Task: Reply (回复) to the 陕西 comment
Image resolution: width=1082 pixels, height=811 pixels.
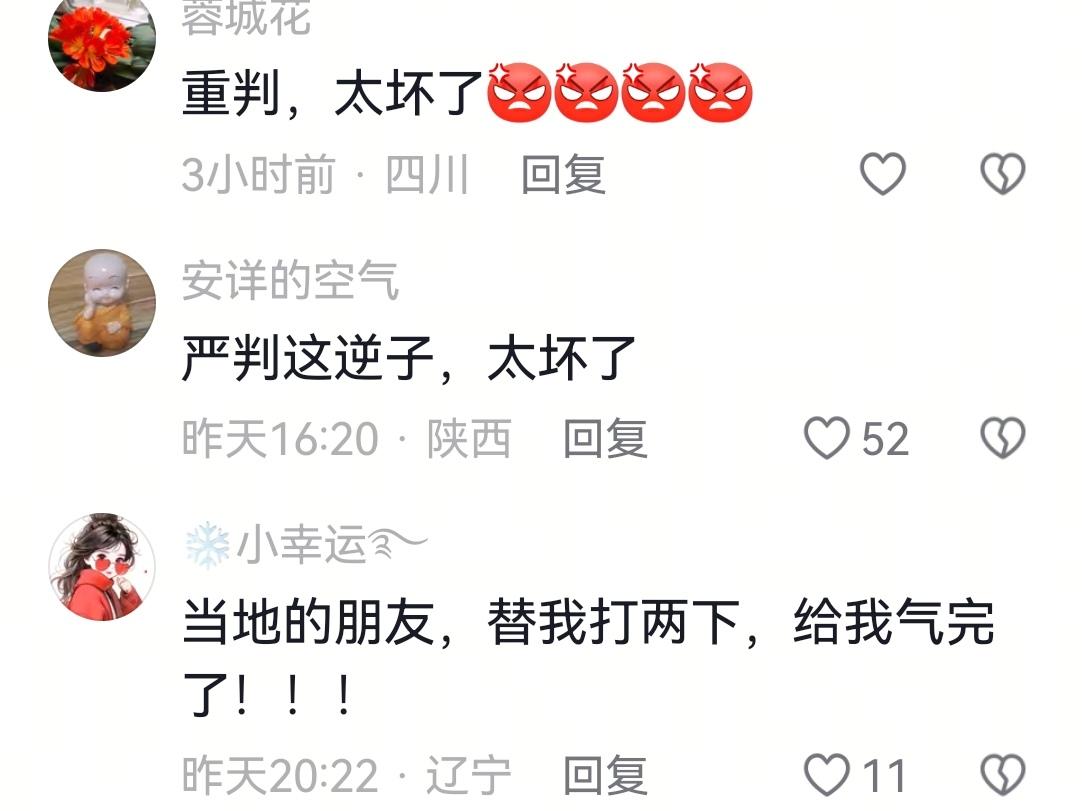Action: pos(605,438)
